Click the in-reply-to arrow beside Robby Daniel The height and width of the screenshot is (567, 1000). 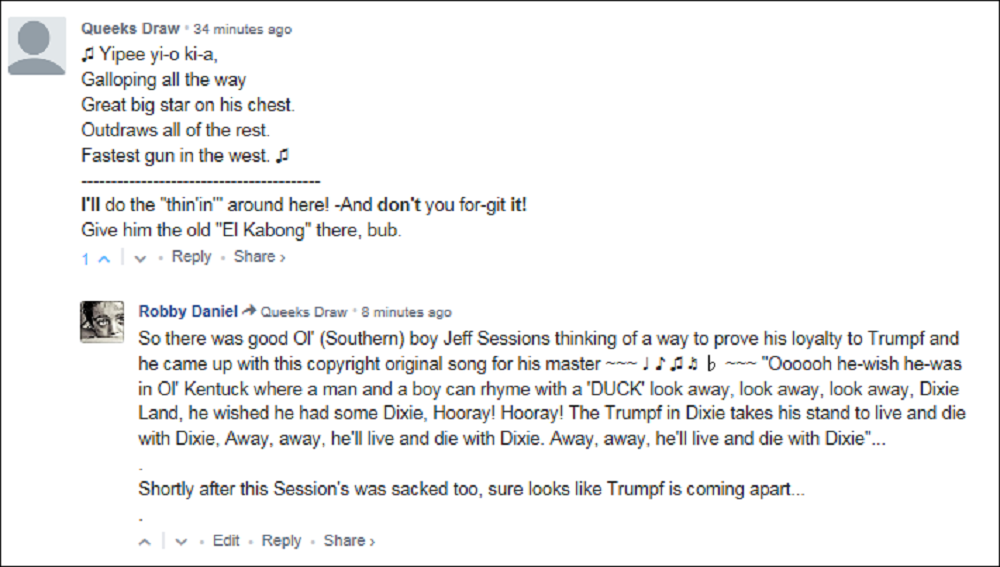click(x=249, y=311)
